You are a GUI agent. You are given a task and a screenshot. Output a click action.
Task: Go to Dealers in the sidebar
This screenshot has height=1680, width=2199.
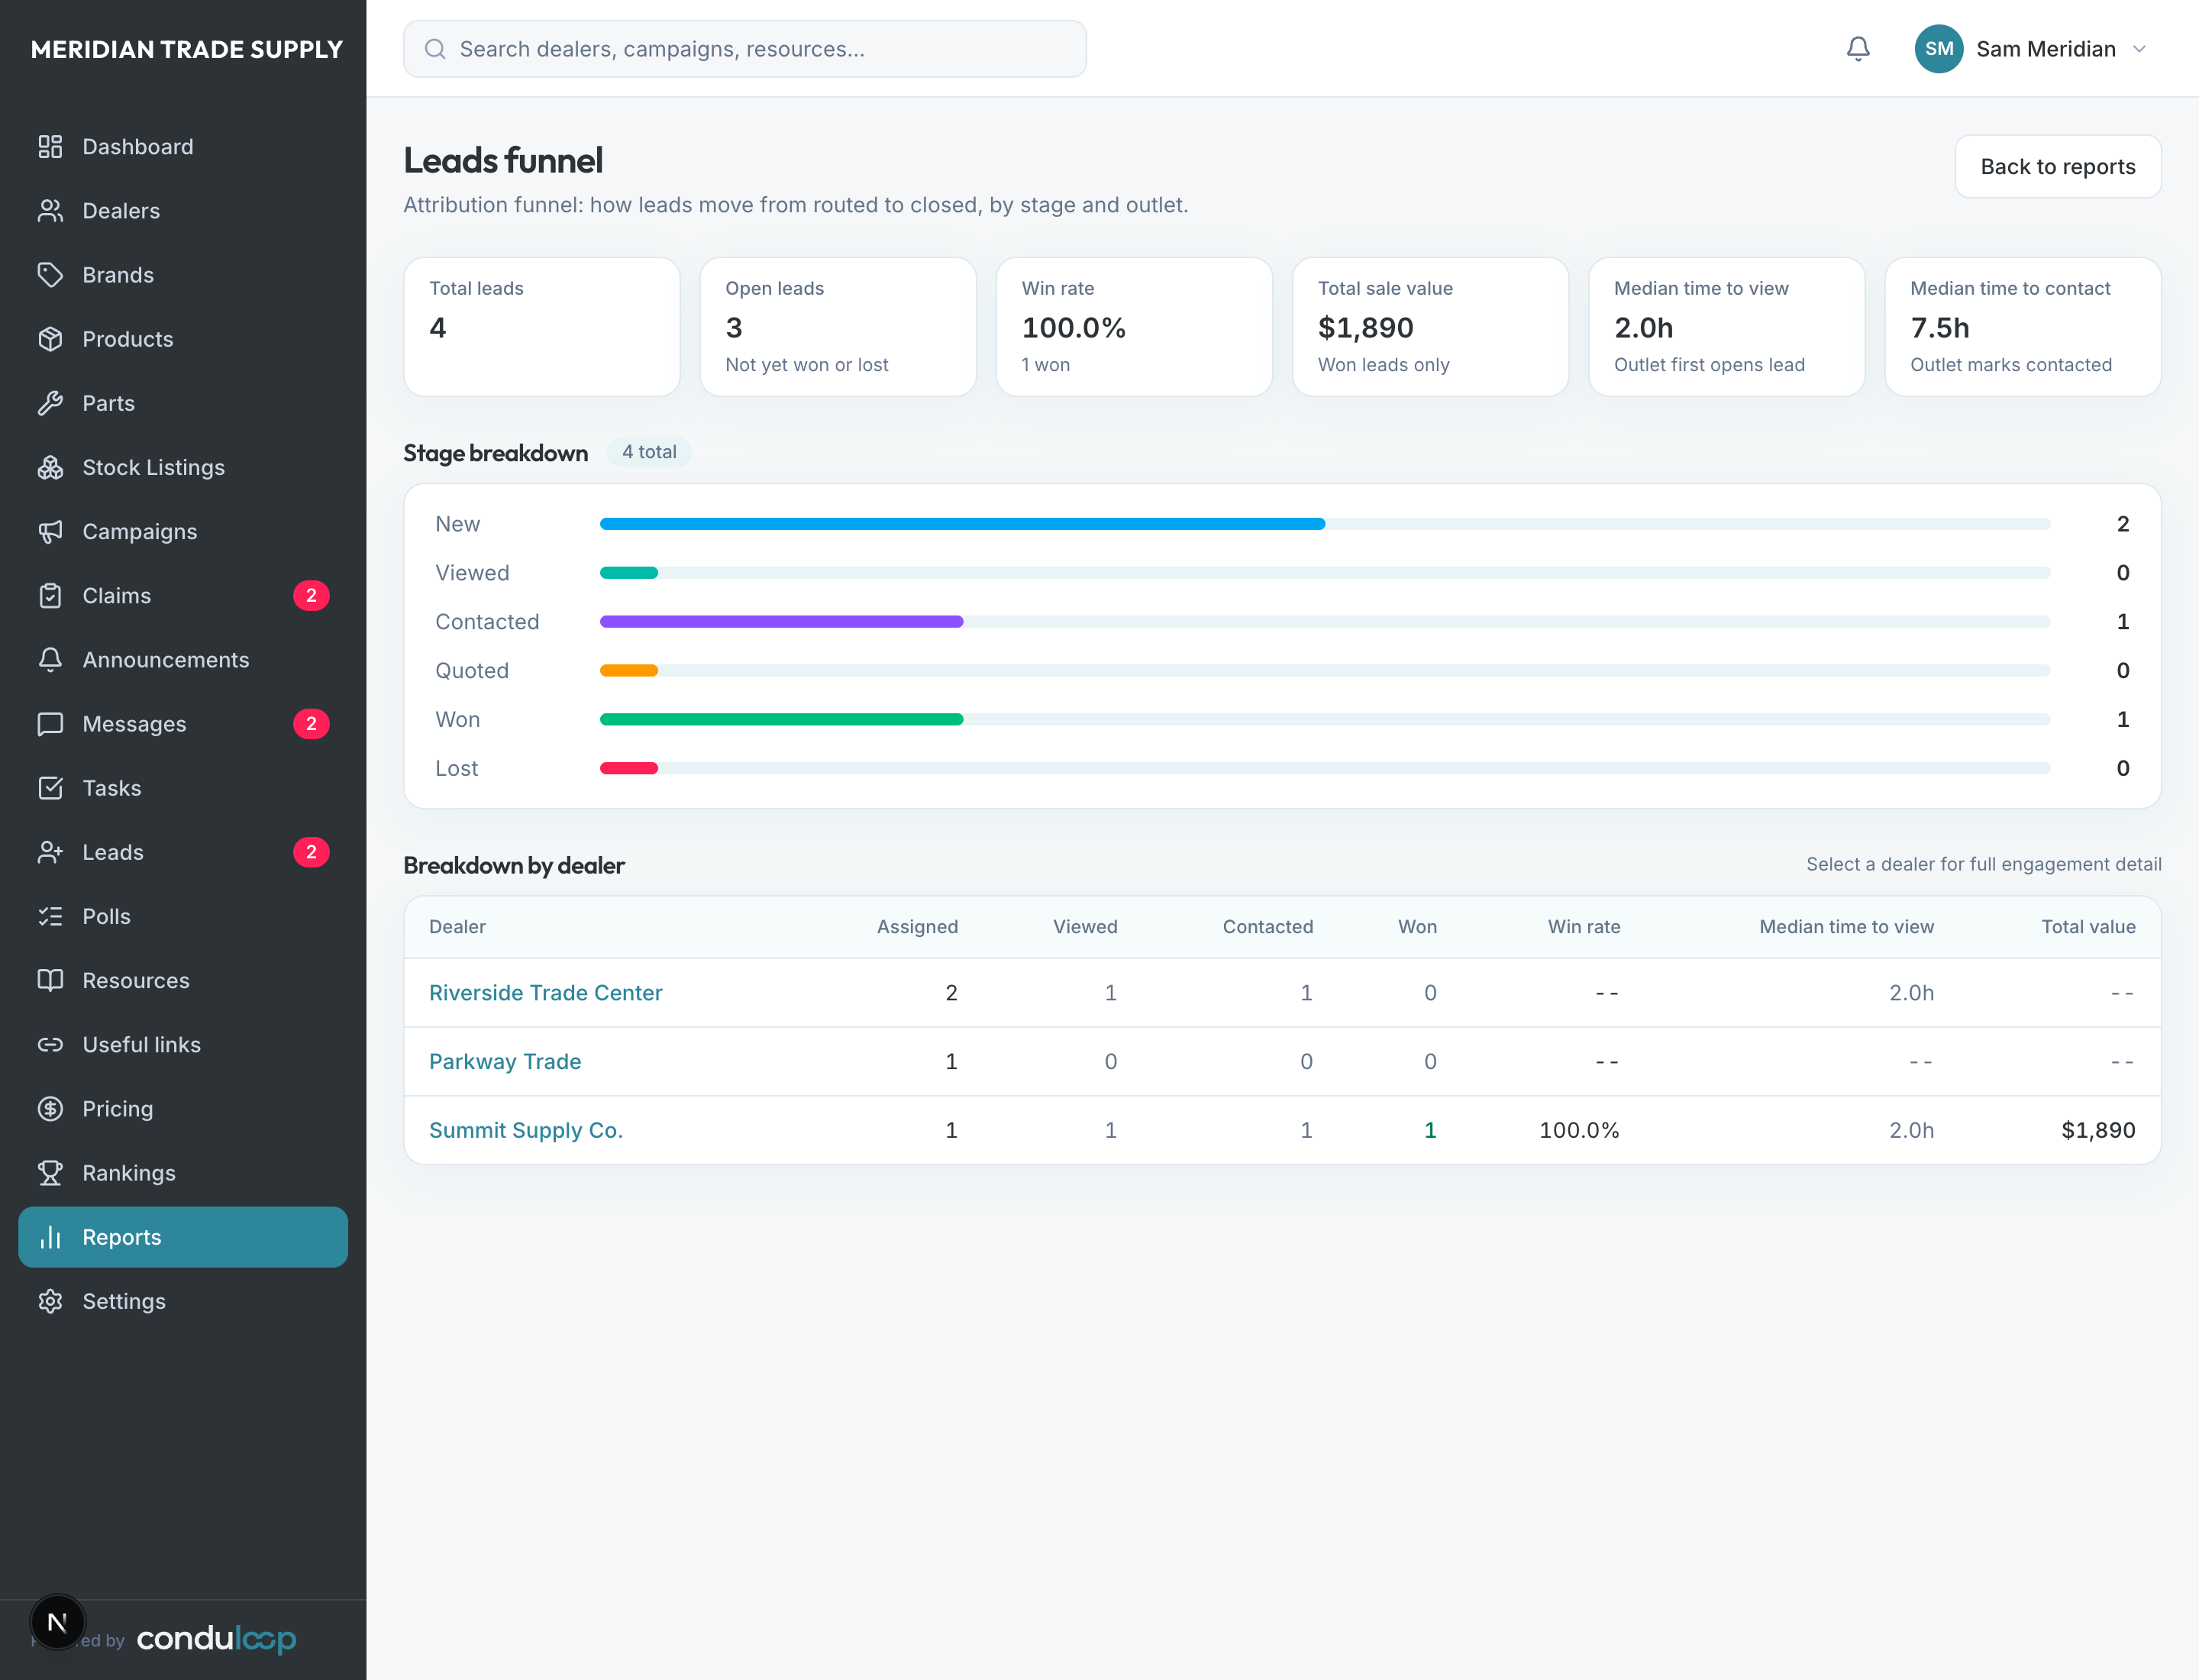(183, 211)
